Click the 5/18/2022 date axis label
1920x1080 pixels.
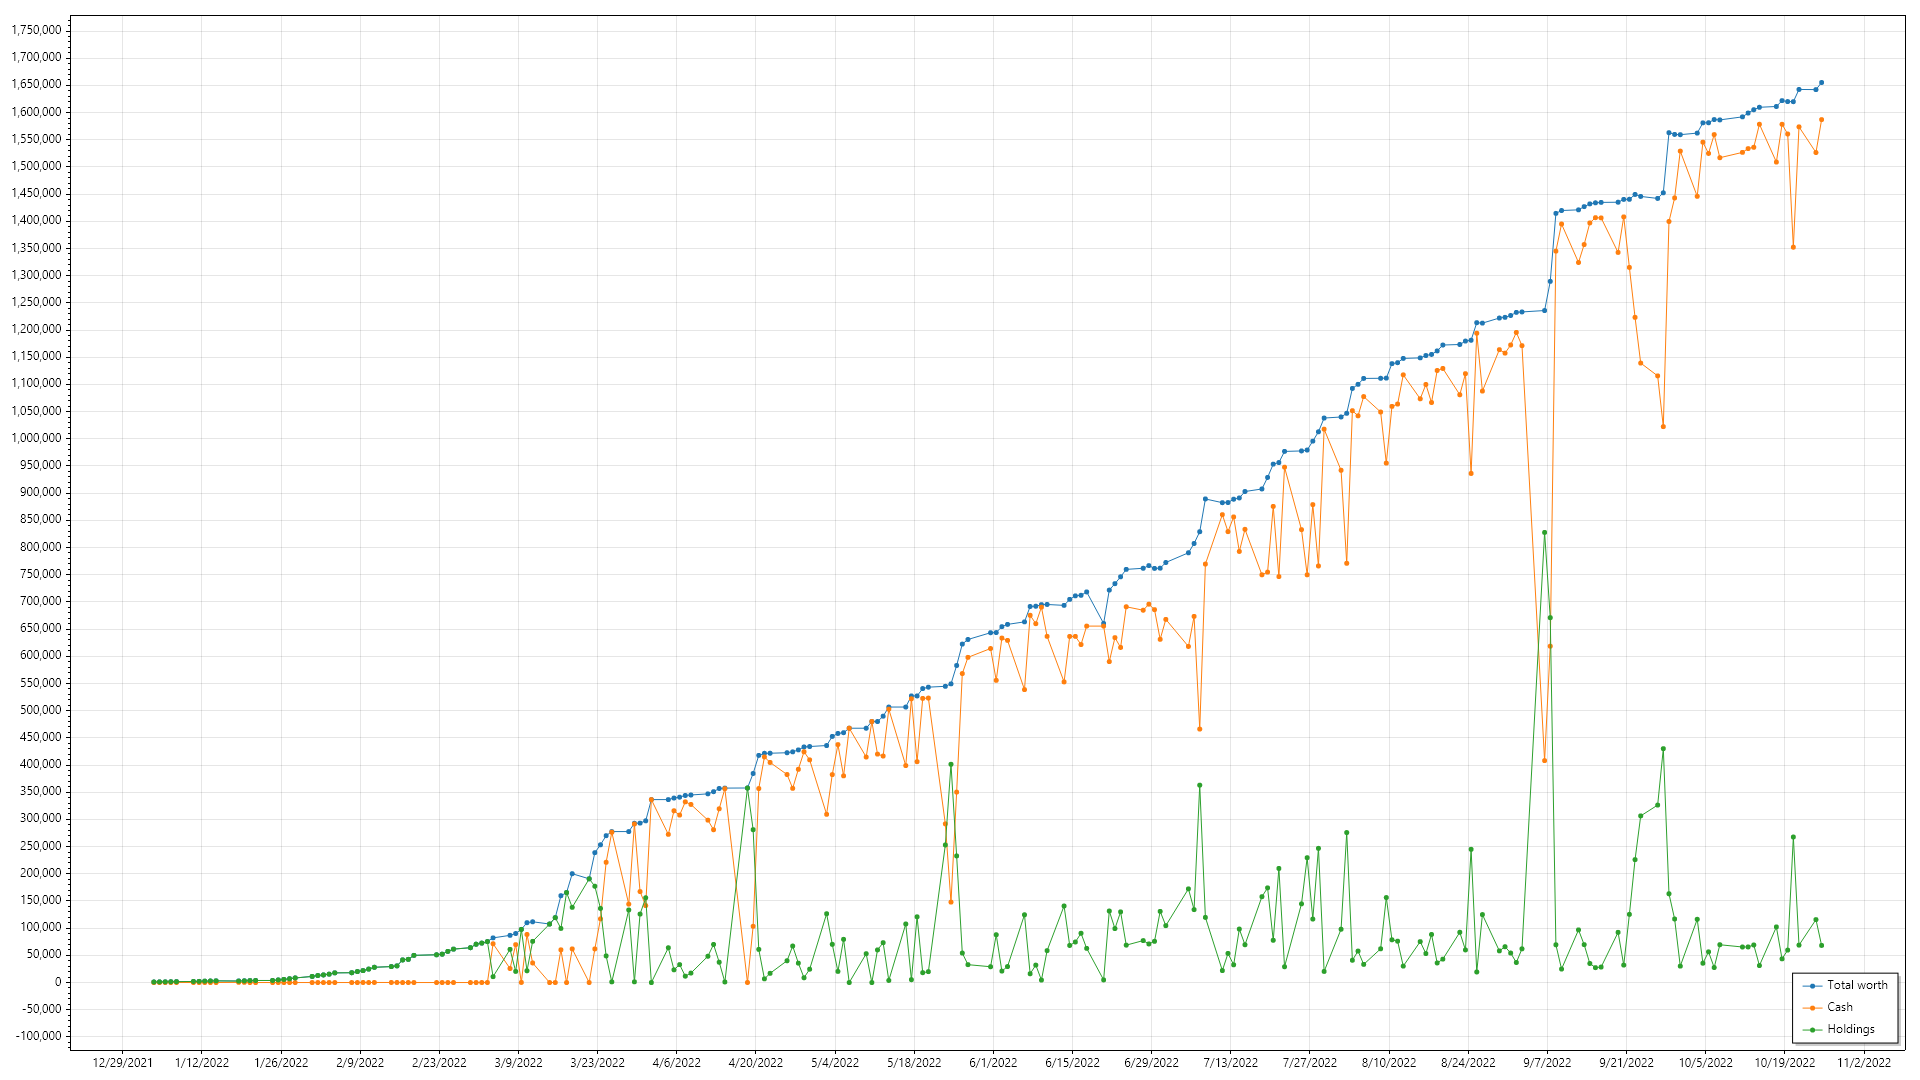click(x=914, y=1063)
